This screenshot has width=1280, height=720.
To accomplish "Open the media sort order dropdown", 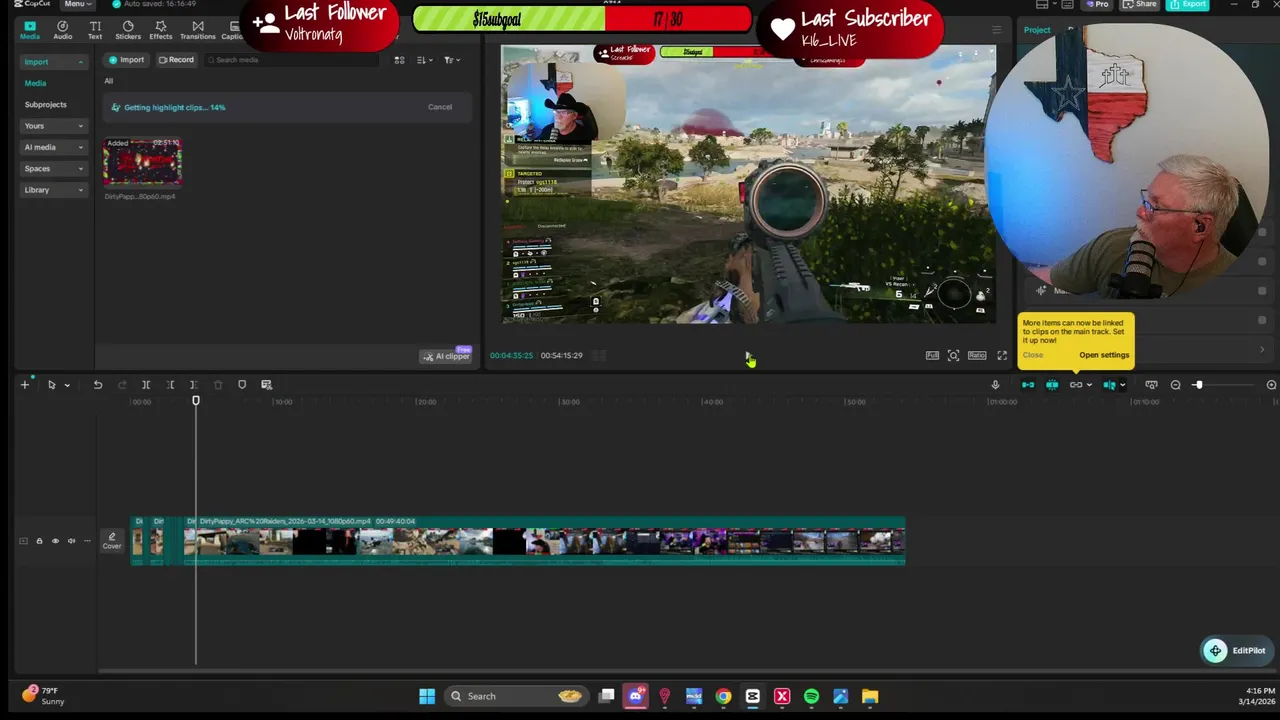I will coord(424,60).
